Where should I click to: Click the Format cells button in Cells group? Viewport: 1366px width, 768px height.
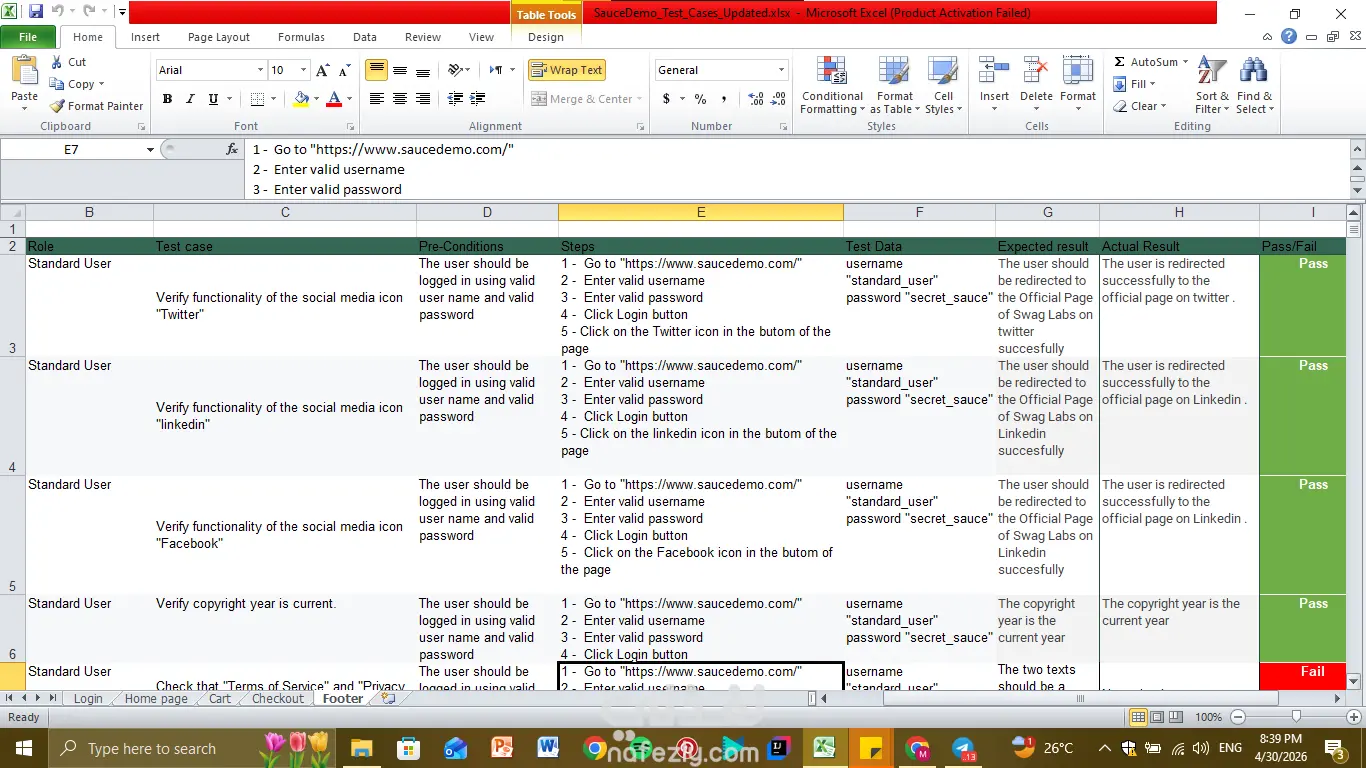click(1078, 86)
